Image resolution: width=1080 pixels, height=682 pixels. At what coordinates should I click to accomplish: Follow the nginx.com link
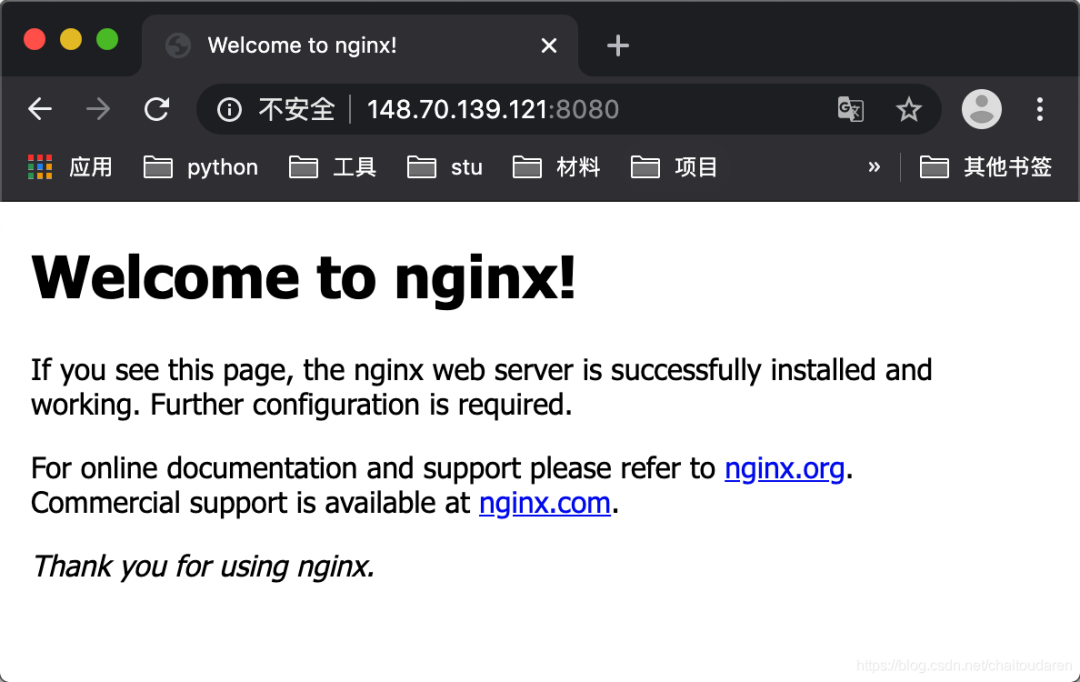545,503
